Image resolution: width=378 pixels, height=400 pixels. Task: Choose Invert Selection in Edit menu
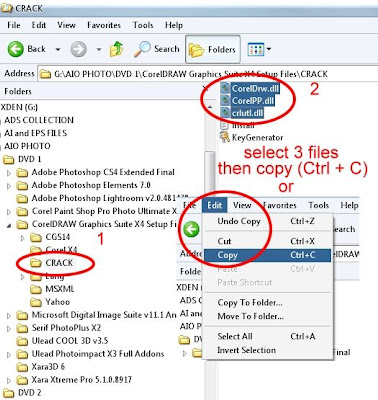(267, 350)
